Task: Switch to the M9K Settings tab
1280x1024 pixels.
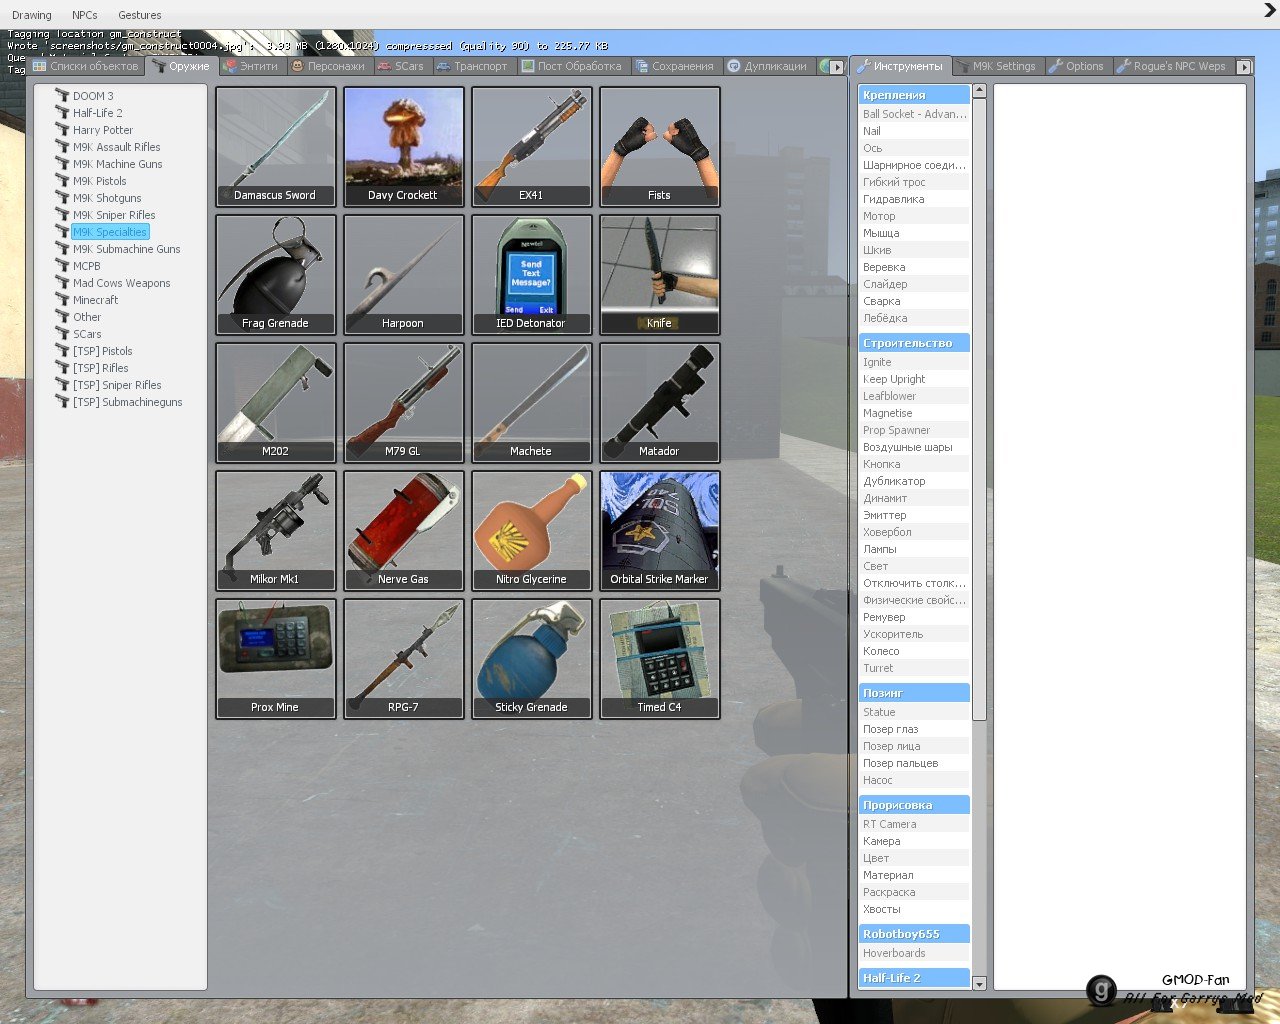Action: (996, 66)
